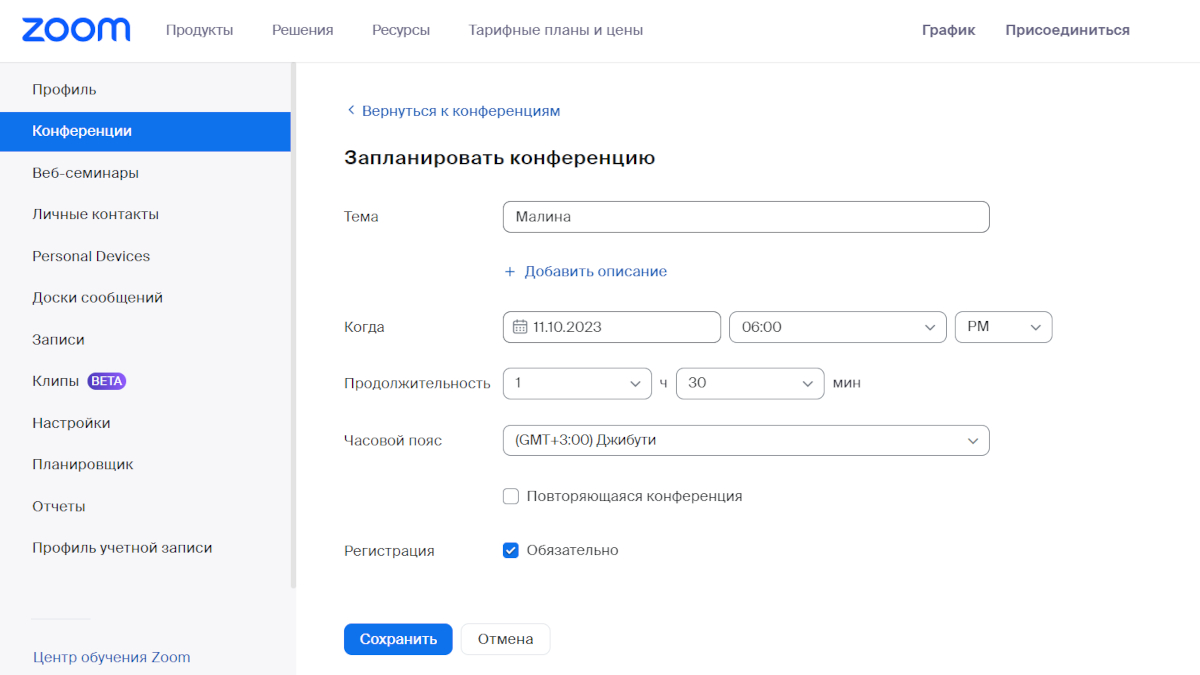Viewport: 1200px width, 675px height.
Task: Click the Сохранить button
Action: pos(398,639)
